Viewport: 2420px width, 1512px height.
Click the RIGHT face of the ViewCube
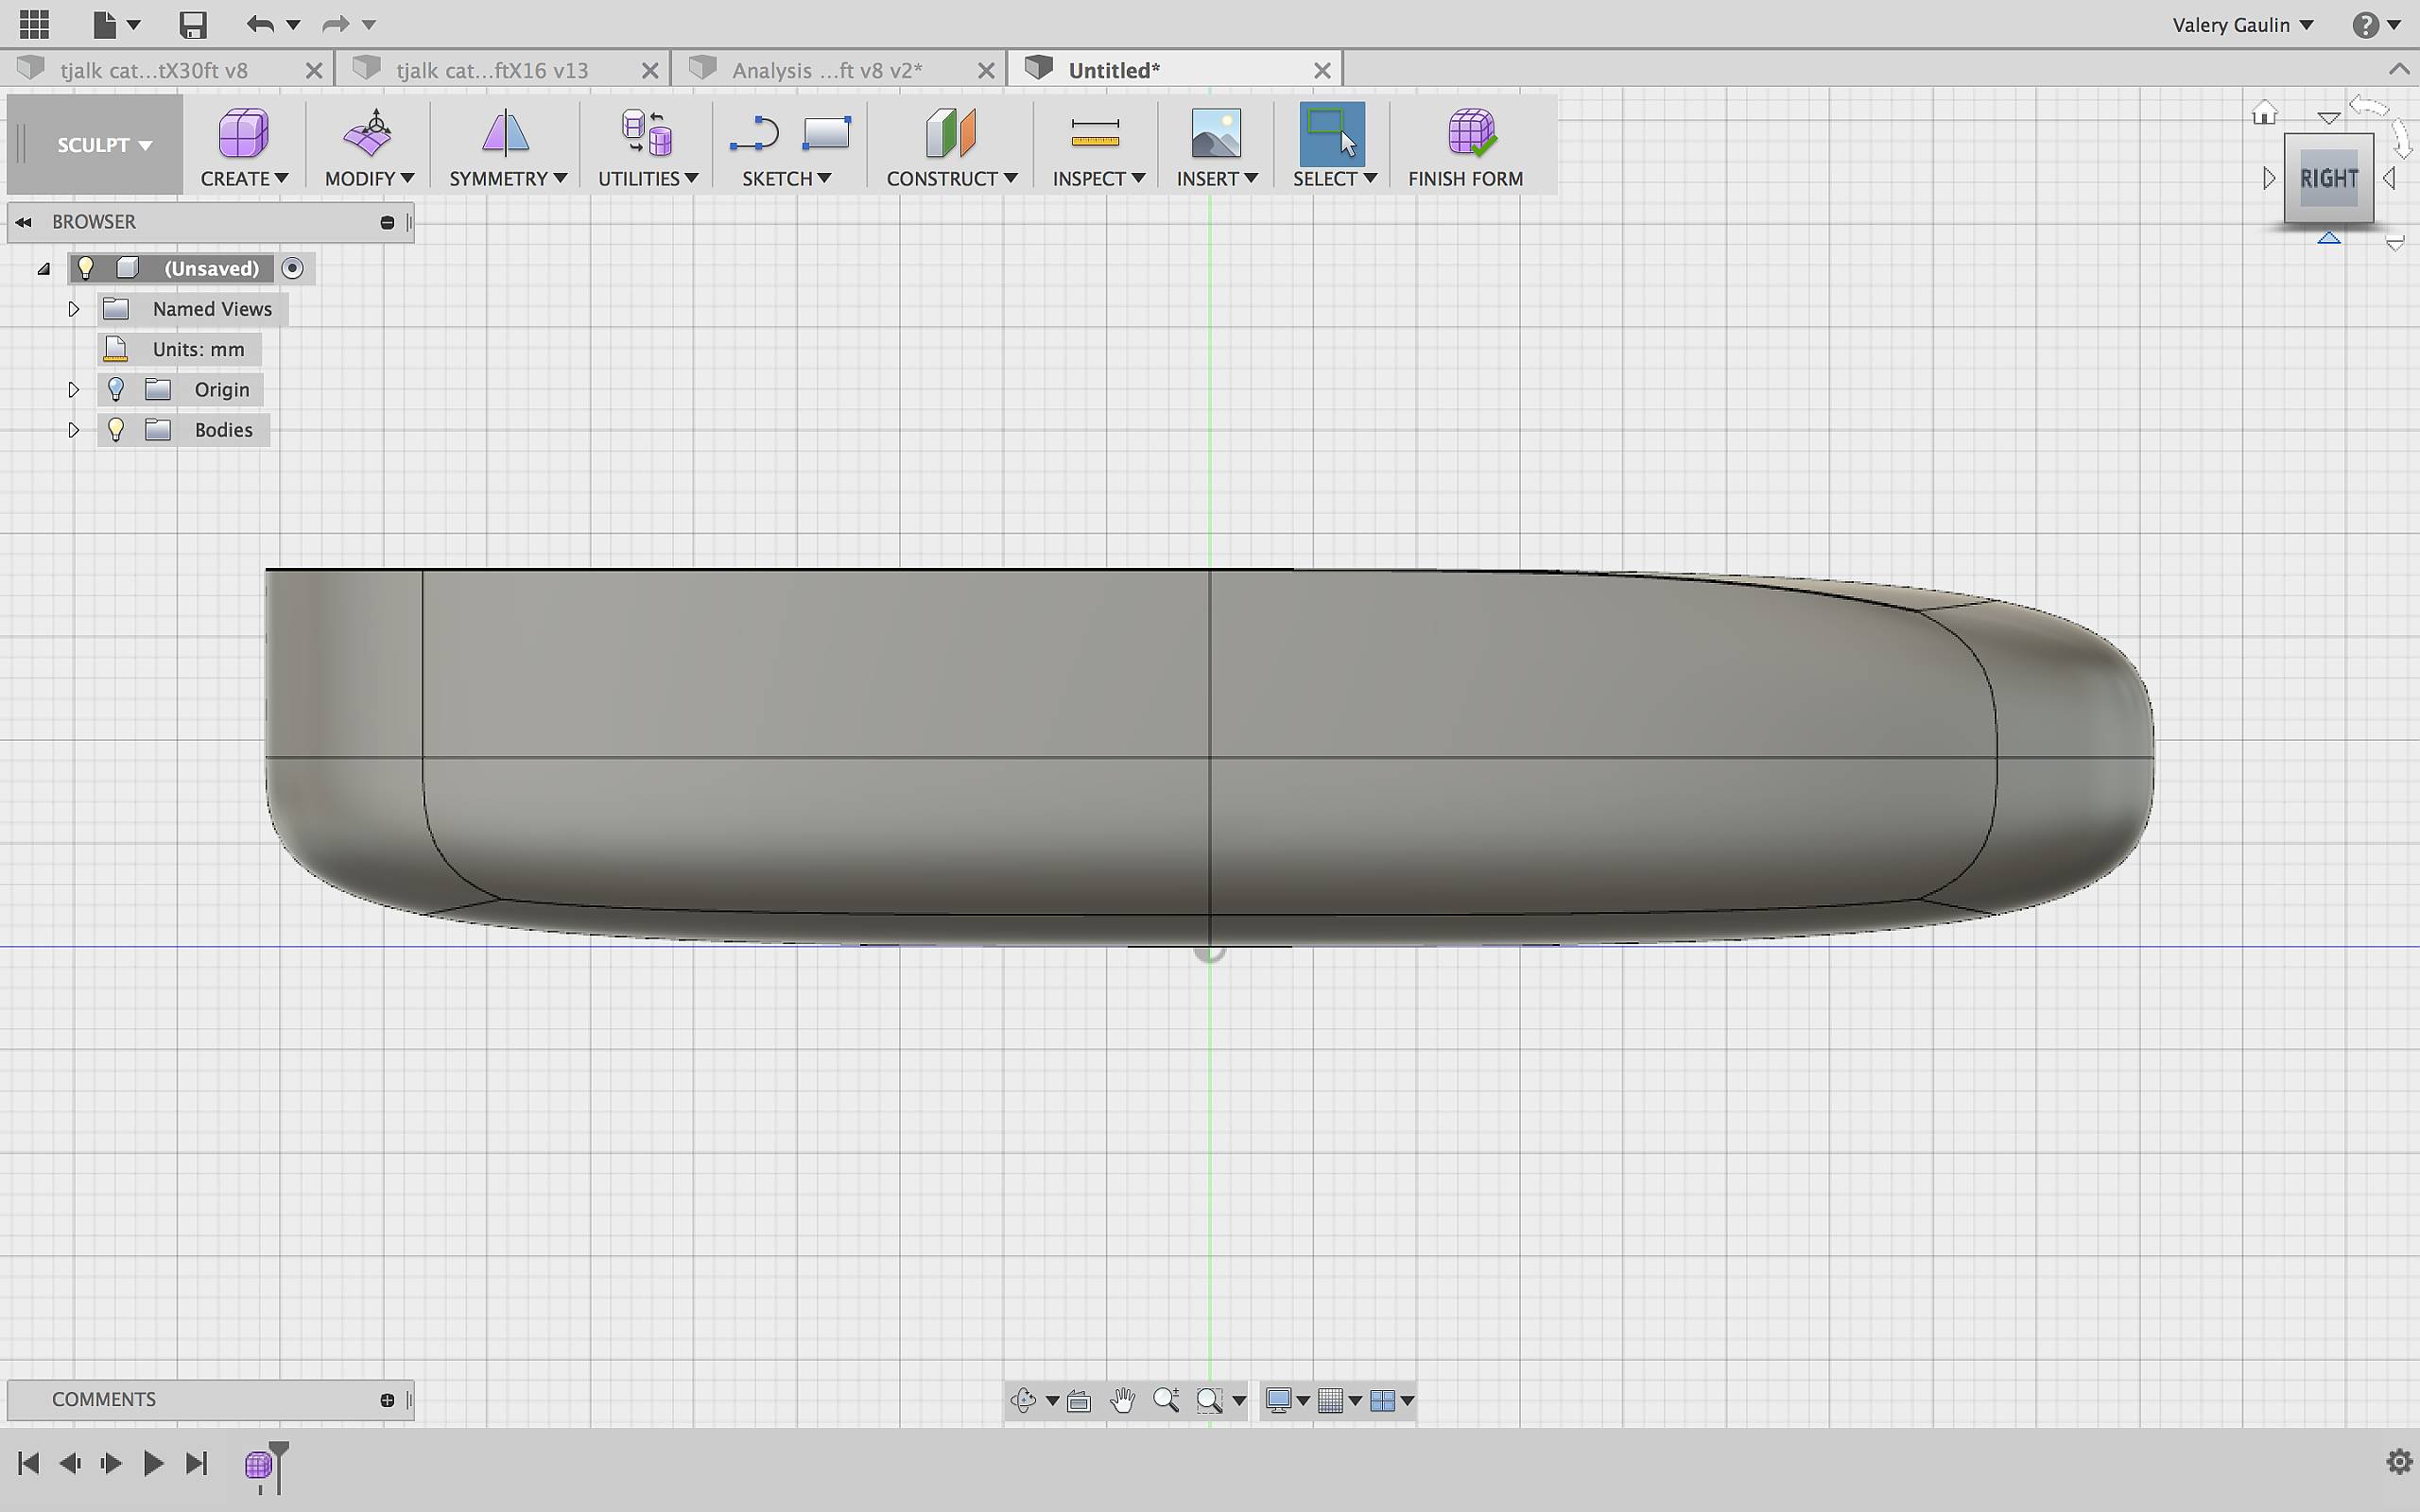point(2328,178)
